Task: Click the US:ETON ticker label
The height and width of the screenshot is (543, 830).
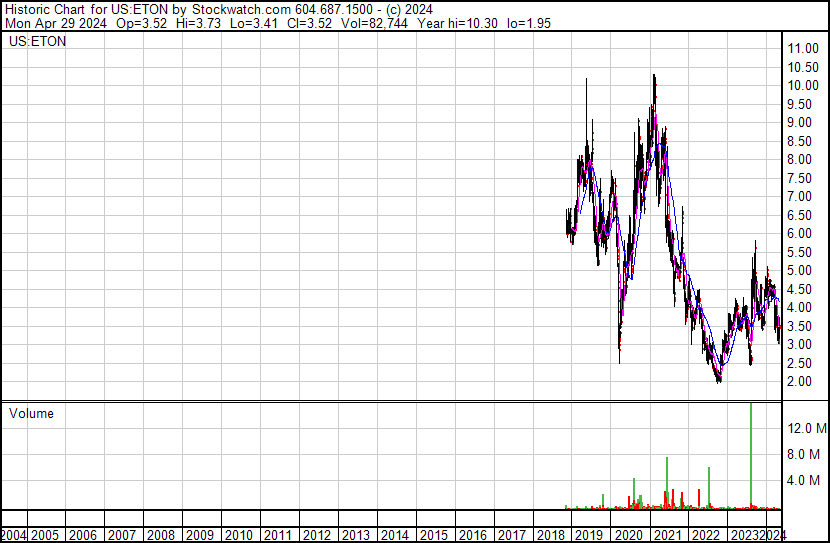Action: [x=37, y=42]
